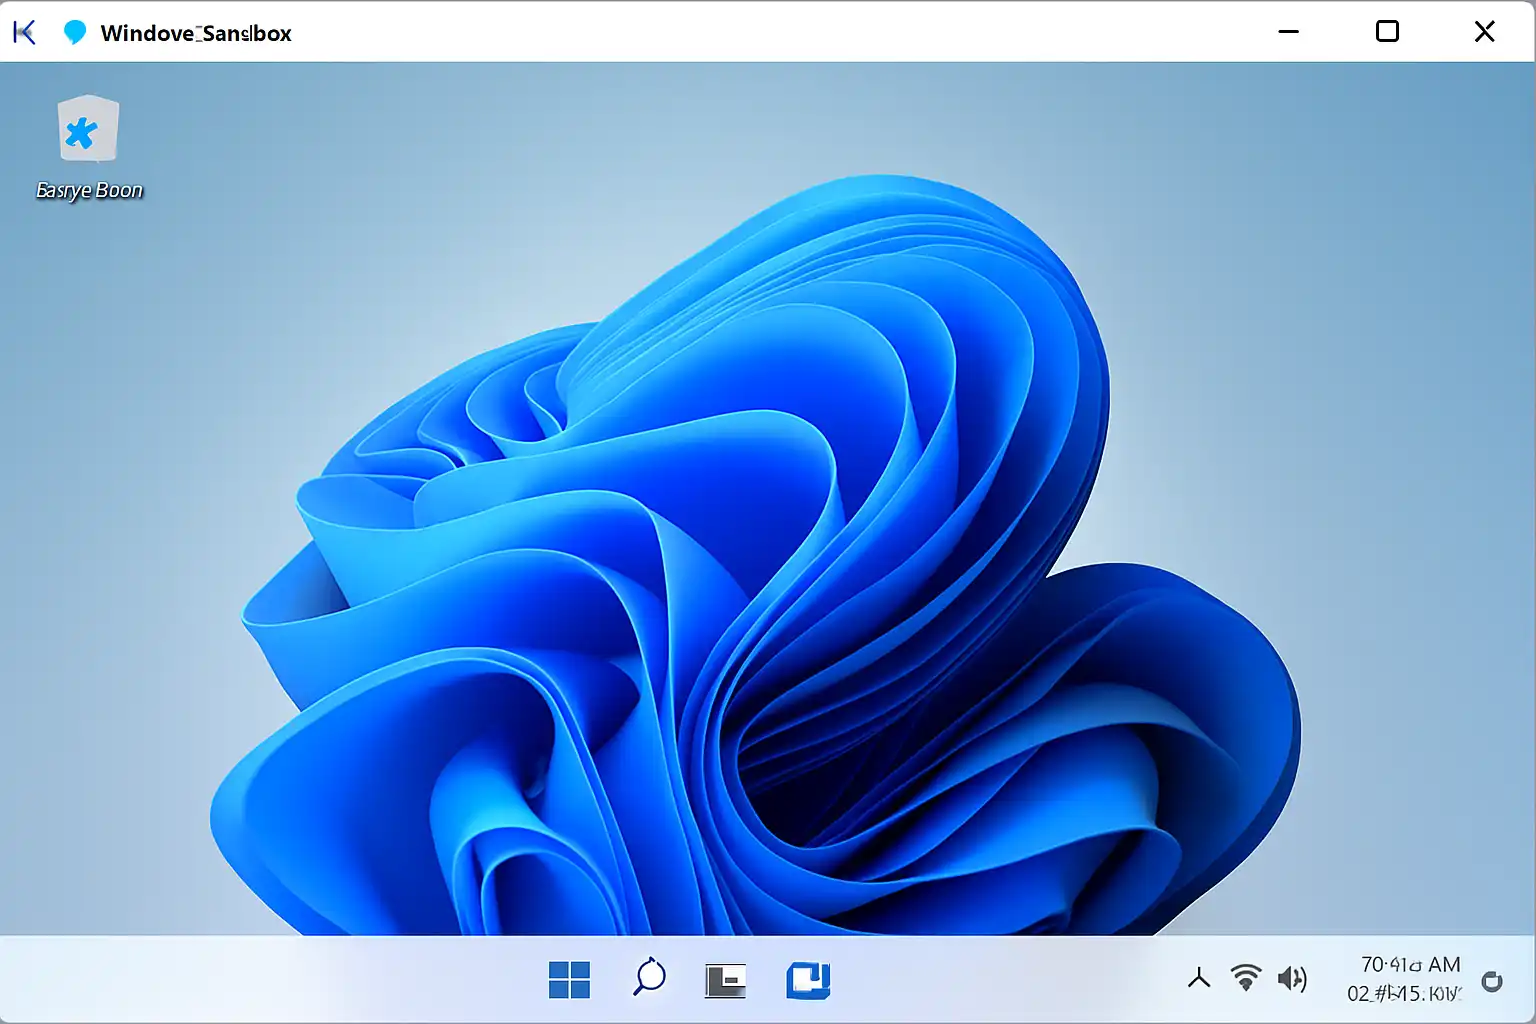The image size is (1536, 1024).
Task: Click the date shown under the clock
Action: tap(1404, 994)
